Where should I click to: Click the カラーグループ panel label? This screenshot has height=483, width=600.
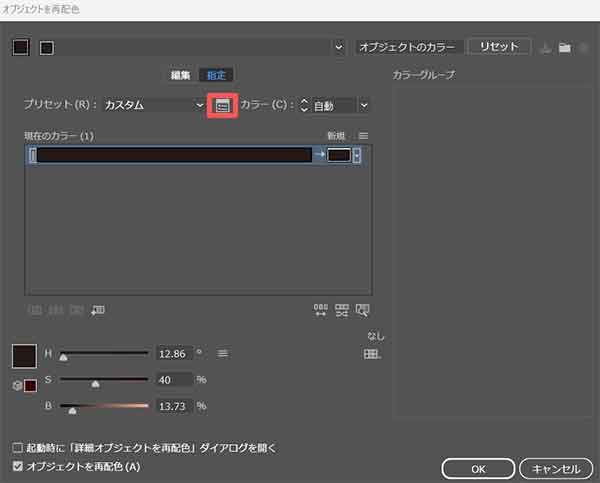tap(424, 75)
